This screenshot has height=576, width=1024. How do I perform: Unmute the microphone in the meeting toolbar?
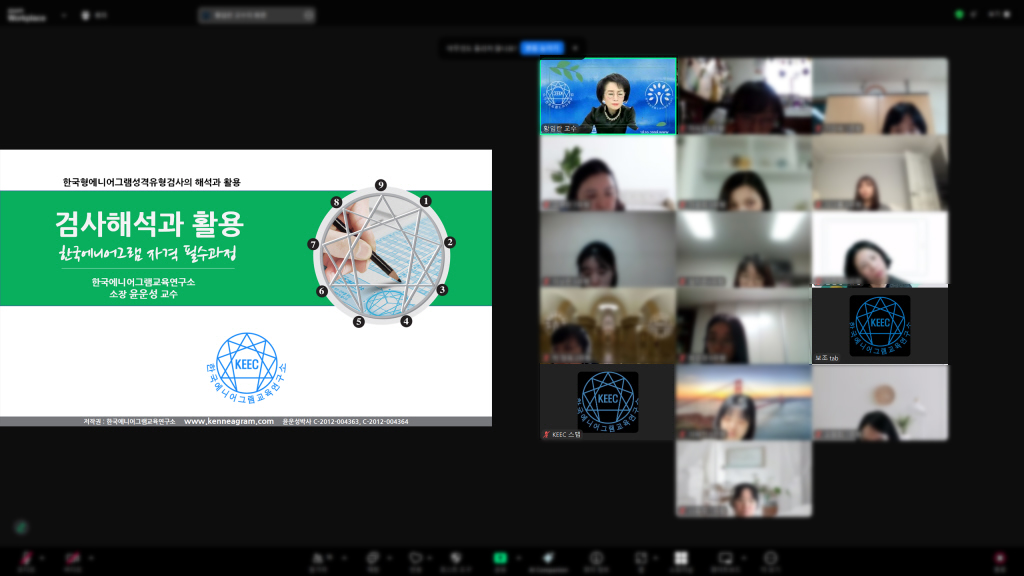(x=26, y=560)
